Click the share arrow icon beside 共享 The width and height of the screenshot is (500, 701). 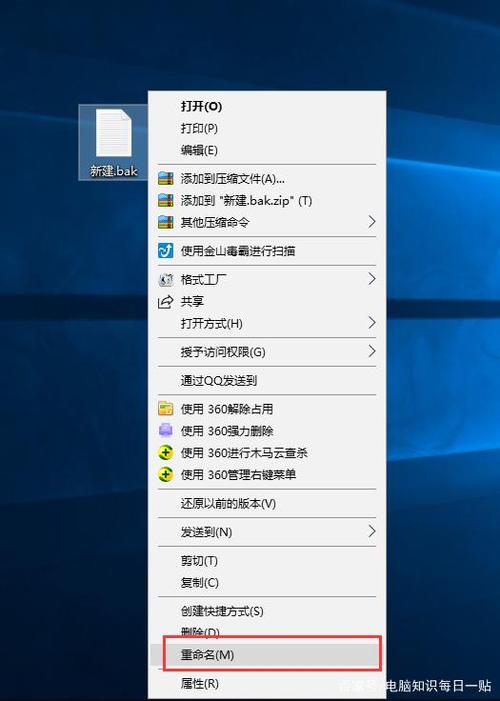click(x=165, y=302)
